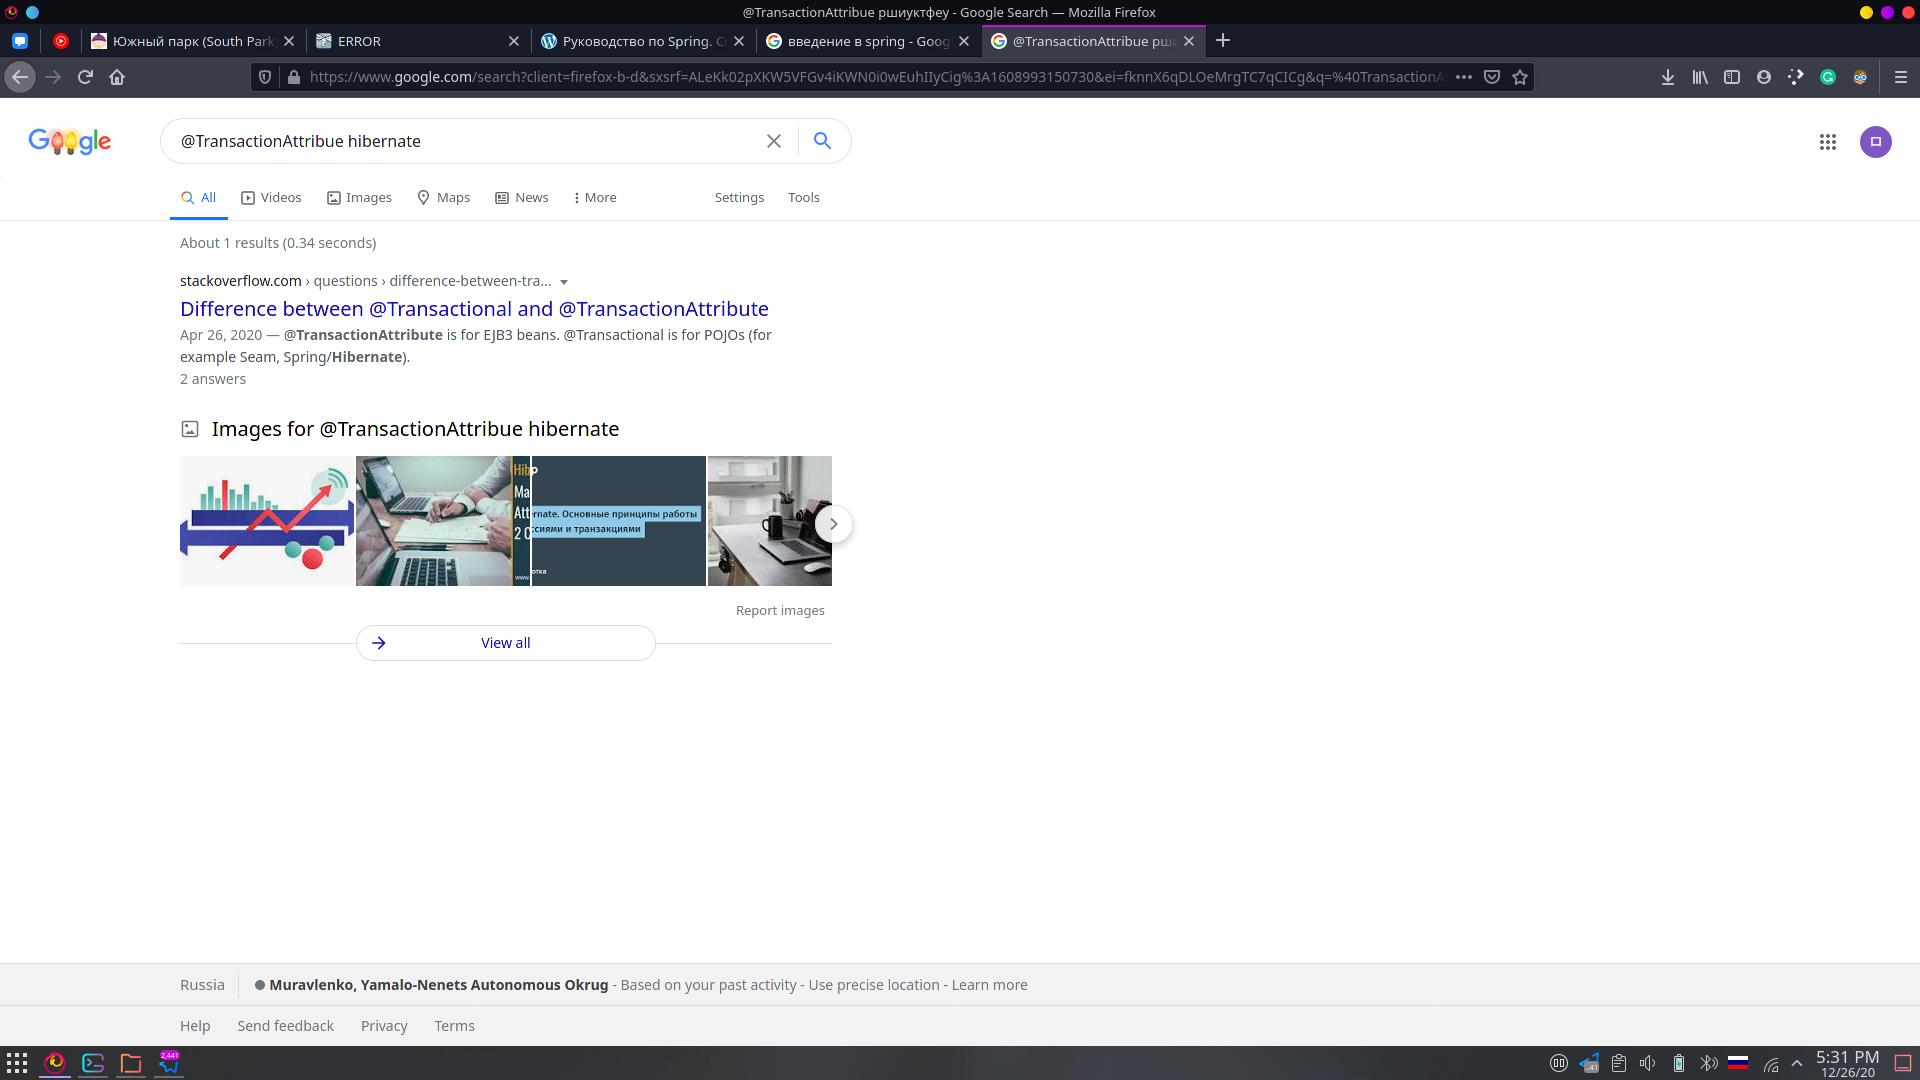This screenshot has height=1080, width=1920.
Task: Open Privacy footer link
Action: click(384, 1026)
